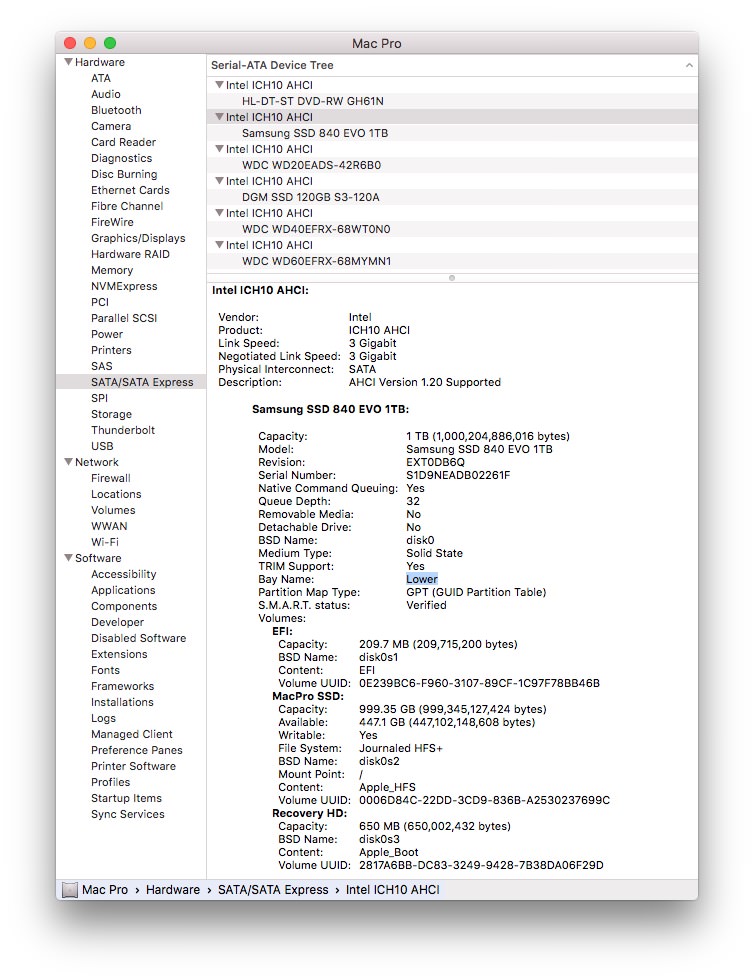Select Sync Services under Software

pyautogui.click(x=128, y=814)
